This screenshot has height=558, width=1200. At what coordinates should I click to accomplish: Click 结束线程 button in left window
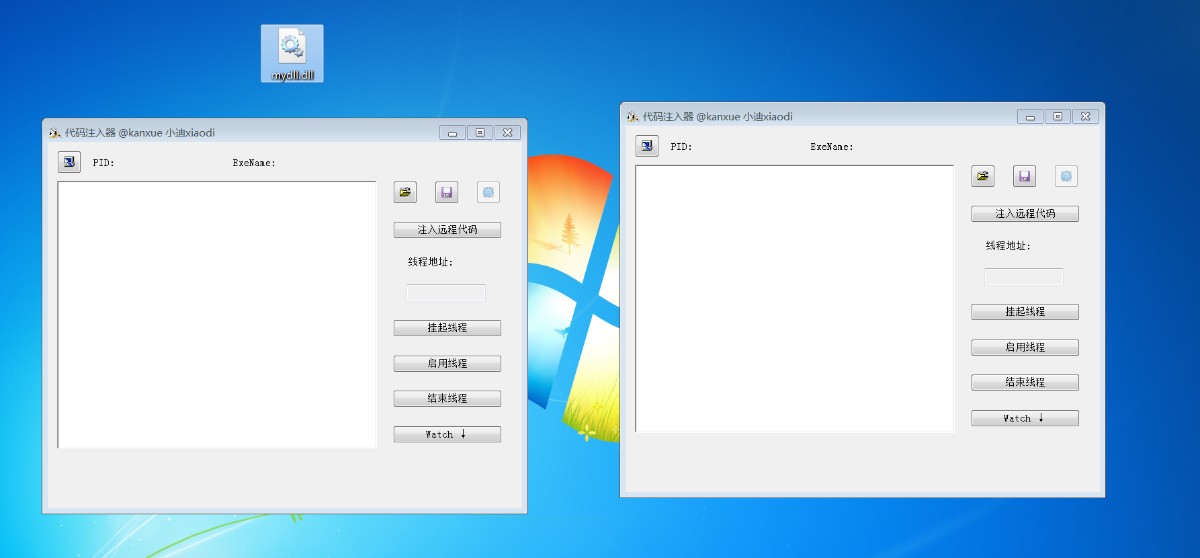(x=447, y=398)
